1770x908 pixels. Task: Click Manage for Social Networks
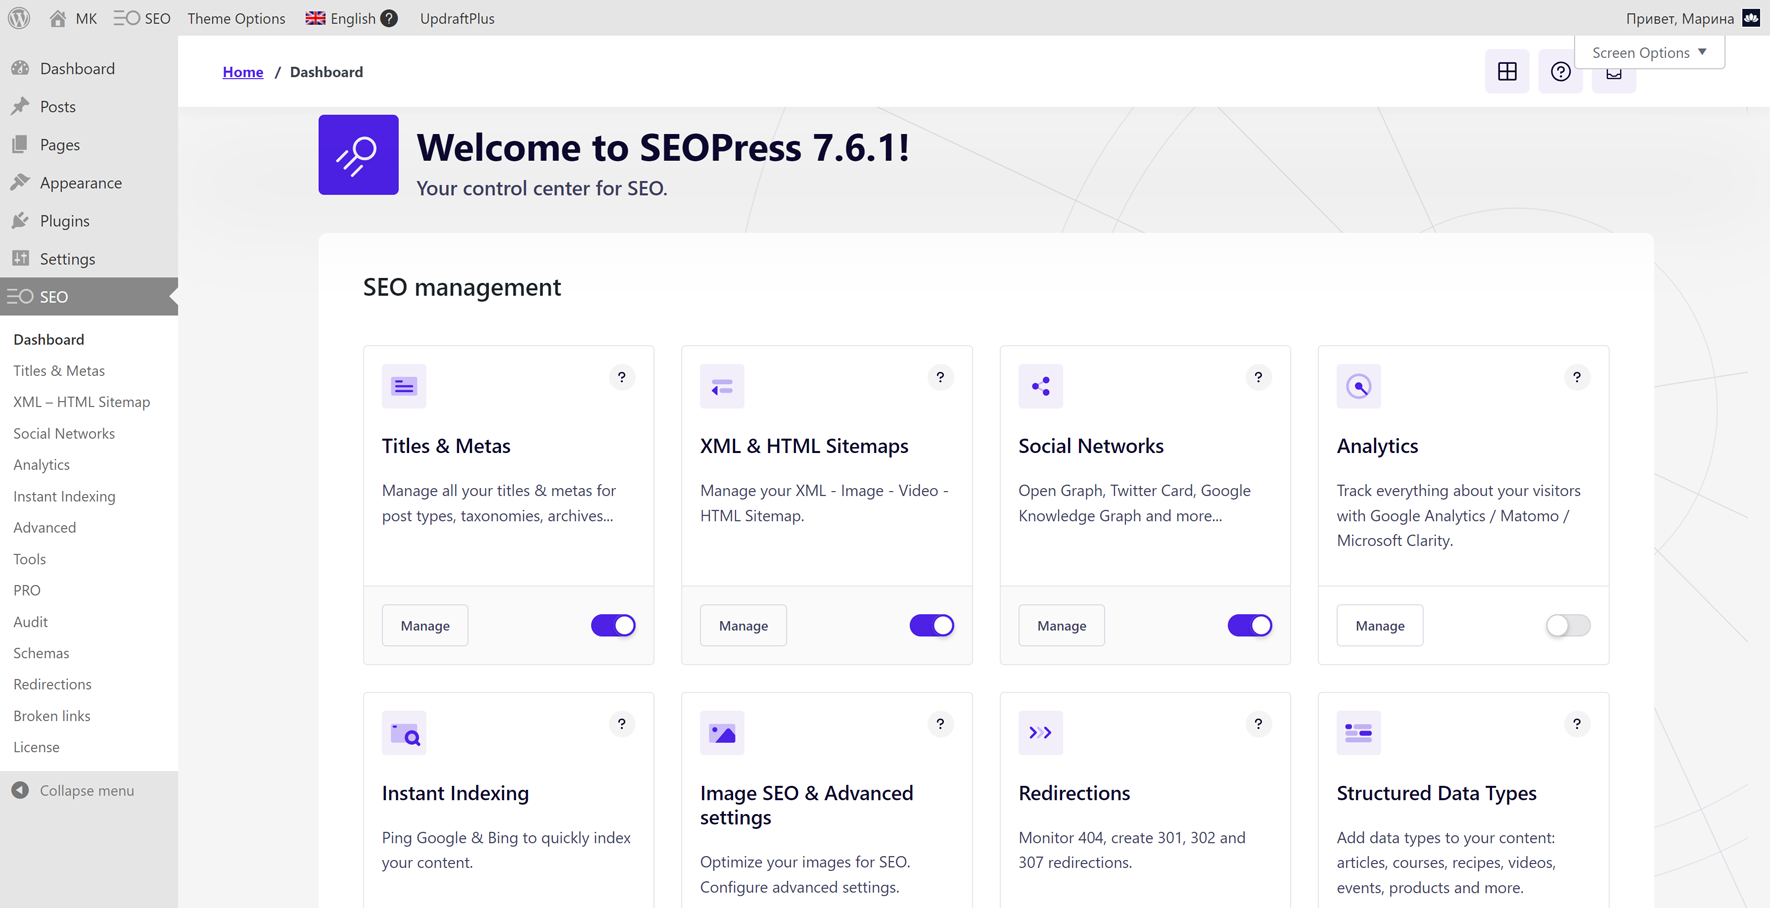tap(1061, 625)
